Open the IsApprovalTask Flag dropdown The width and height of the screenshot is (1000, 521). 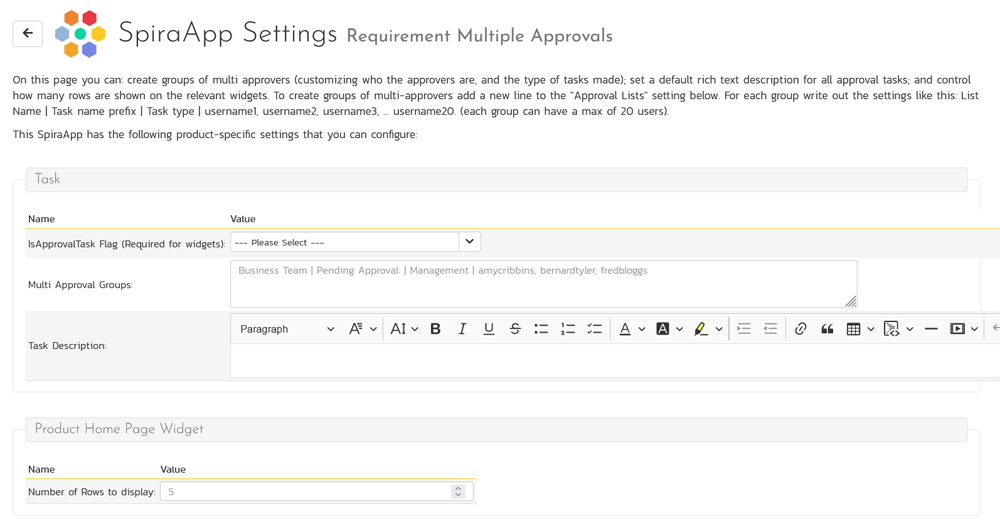click(469, 242)
